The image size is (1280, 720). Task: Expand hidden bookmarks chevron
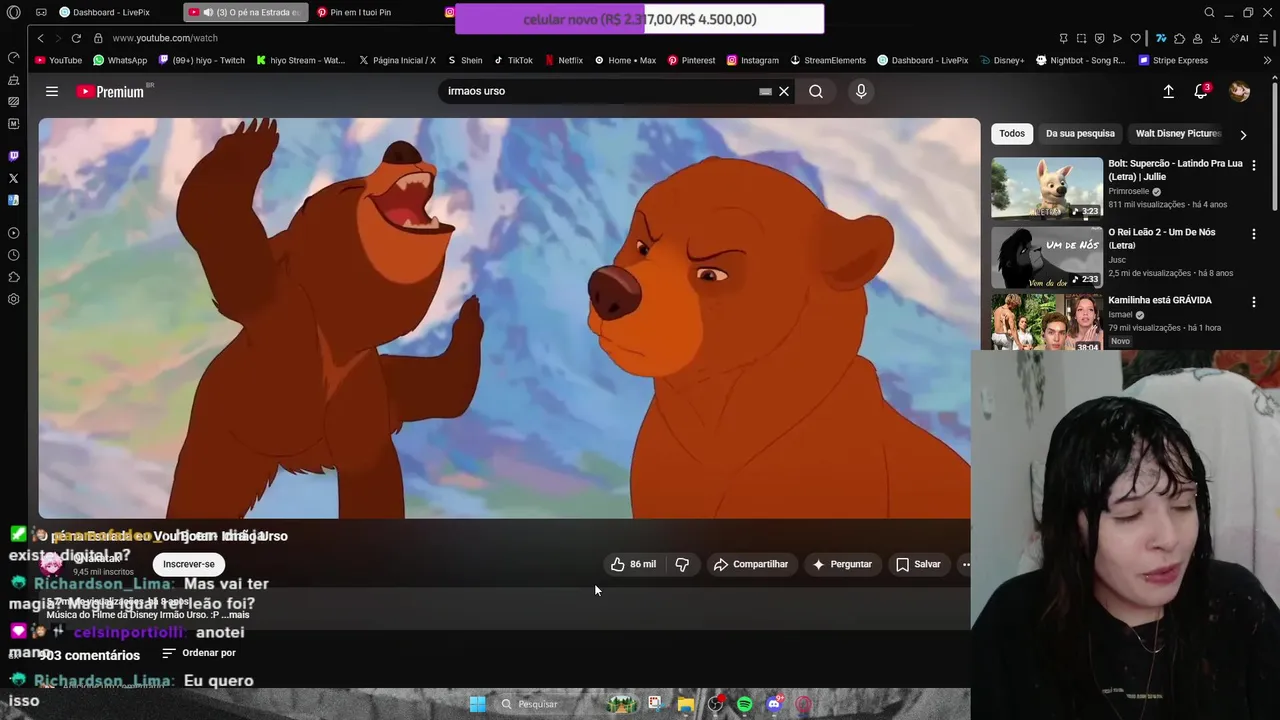coord(1267,60)
